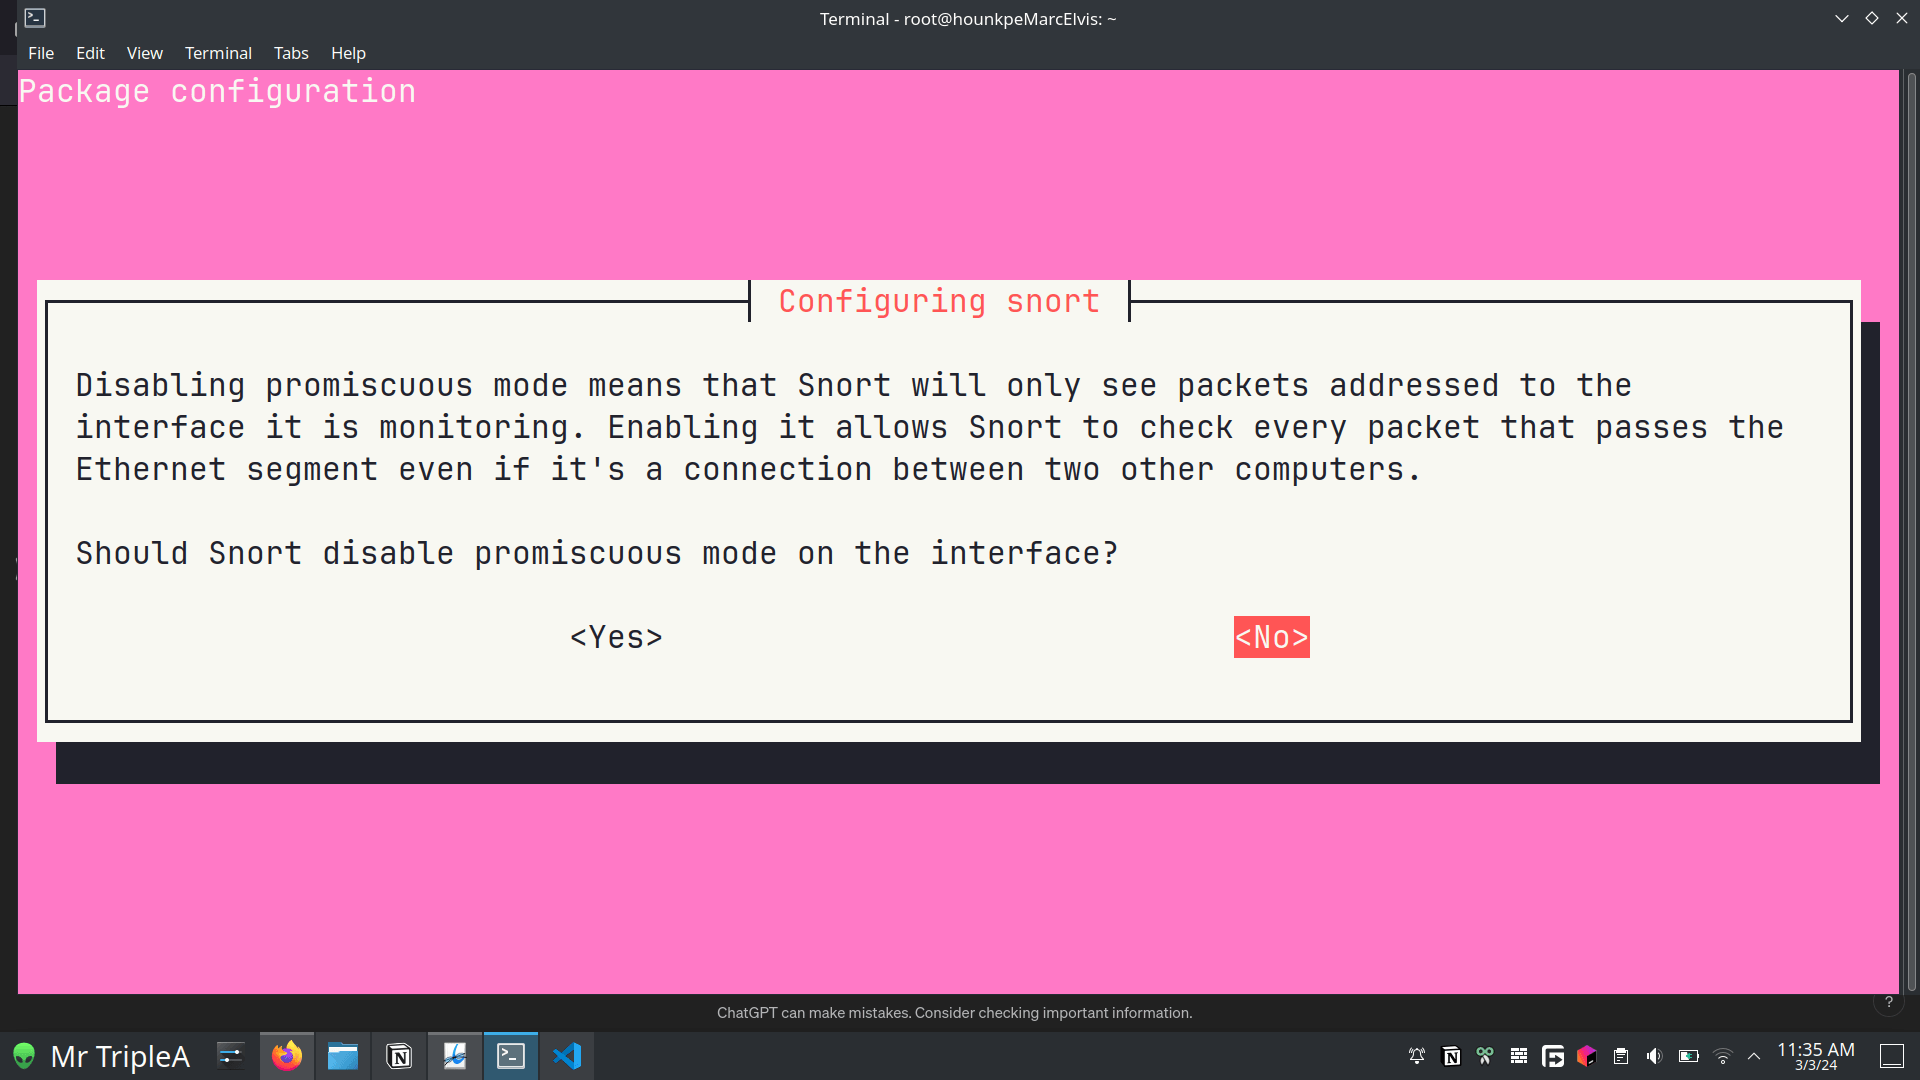Open the Notion taskbar app icon
Screen dimensions: 1920x1080
click(399, 1056)
